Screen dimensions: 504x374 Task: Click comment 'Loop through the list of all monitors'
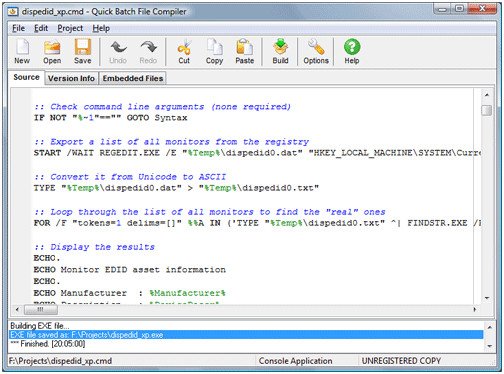tap(210, 212)
